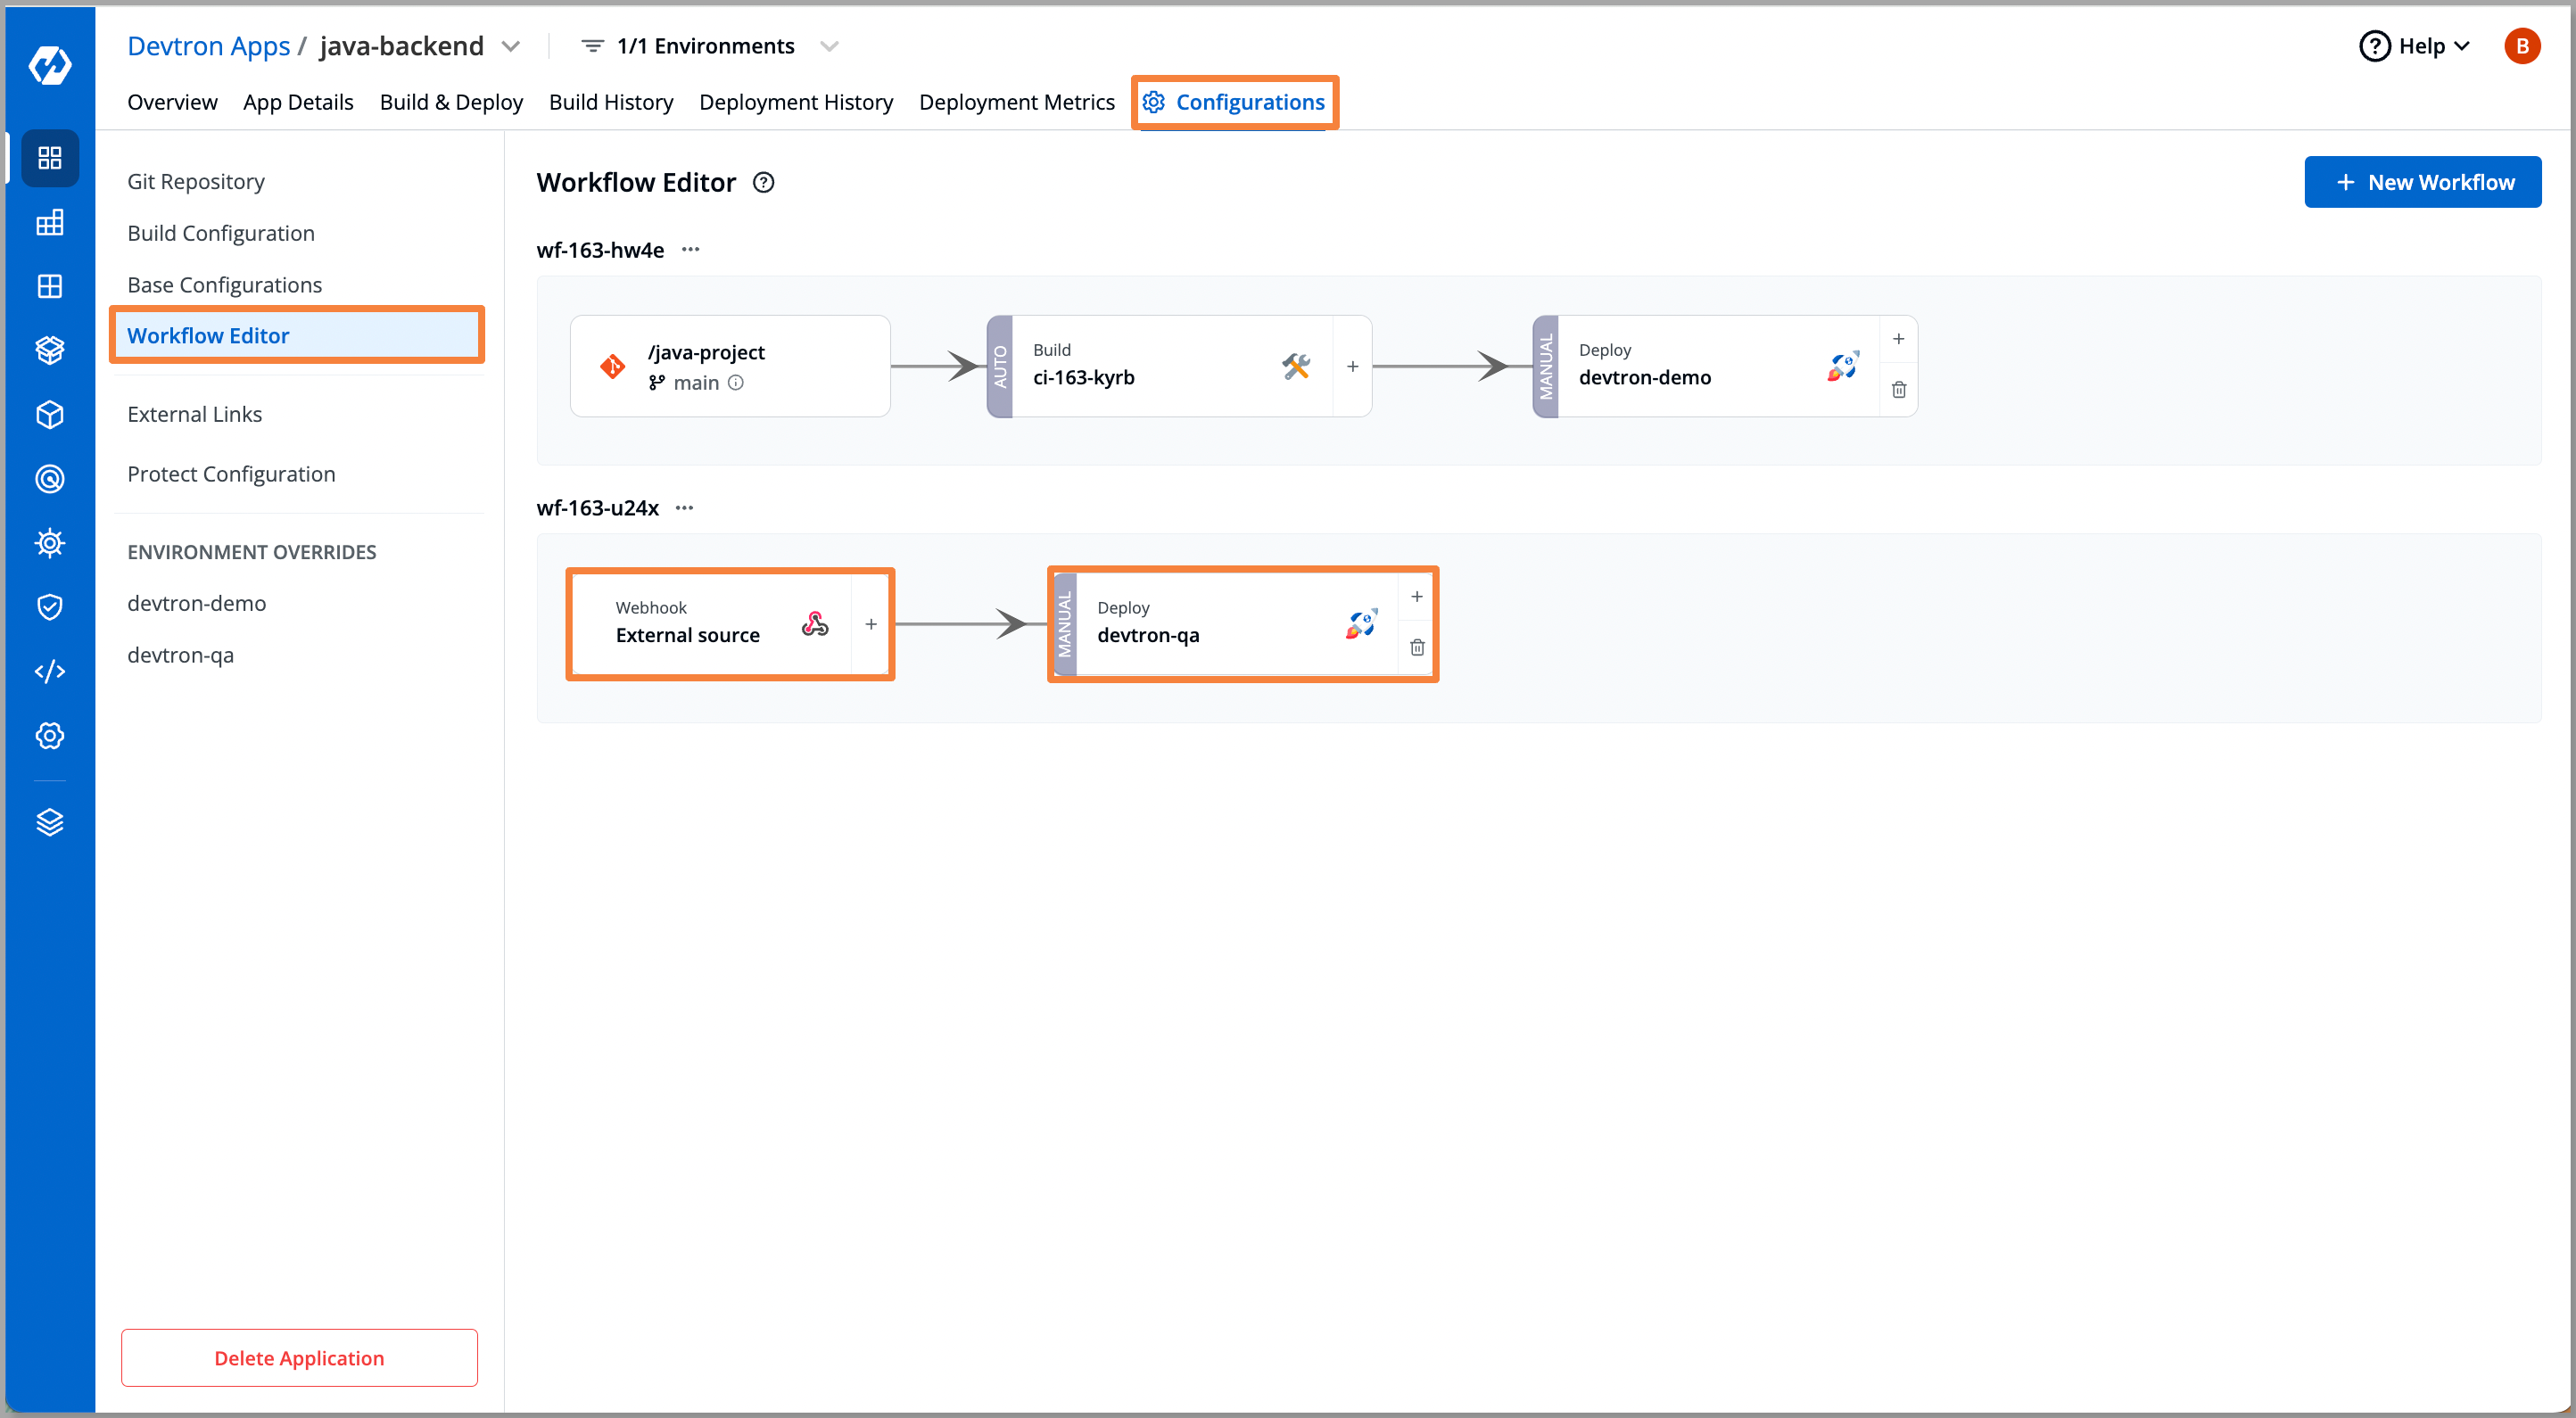The width and height of the screenshot is (2576, 1418).
Task: Click webhook icon in External source node
Action: (815, 624)
